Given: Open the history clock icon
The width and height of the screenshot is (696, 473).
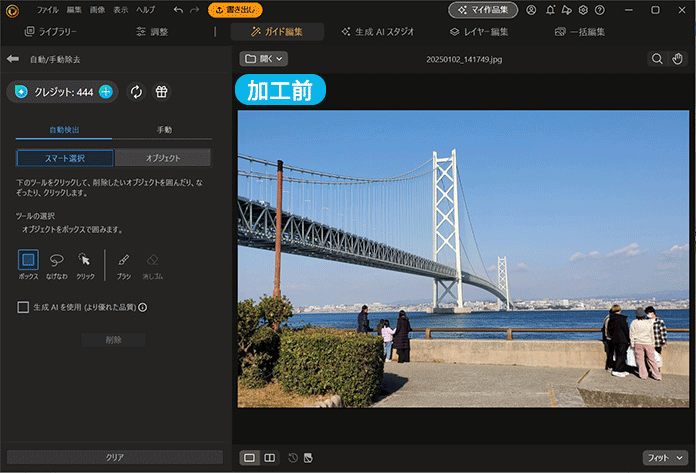Looking at the screenshot, I should pyautogui.click(x=293, y=458).
